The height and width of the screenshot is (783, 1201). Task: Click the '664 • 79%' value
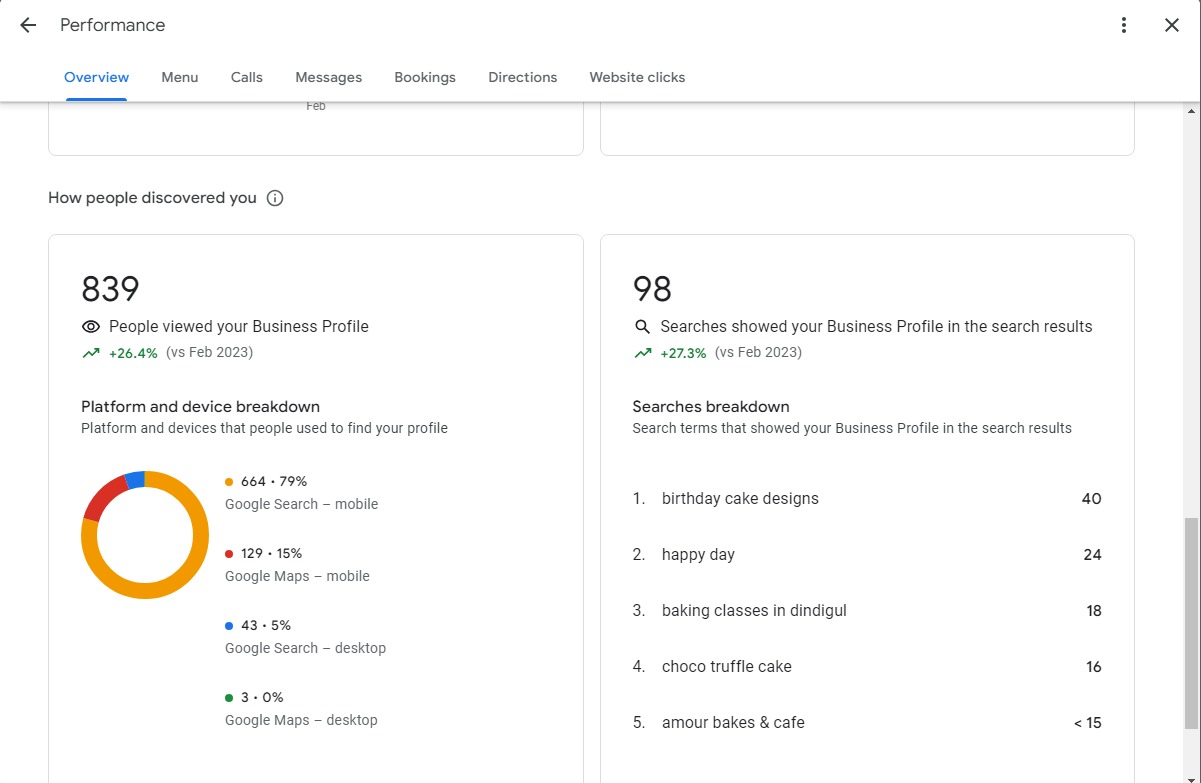coord(274,482)
